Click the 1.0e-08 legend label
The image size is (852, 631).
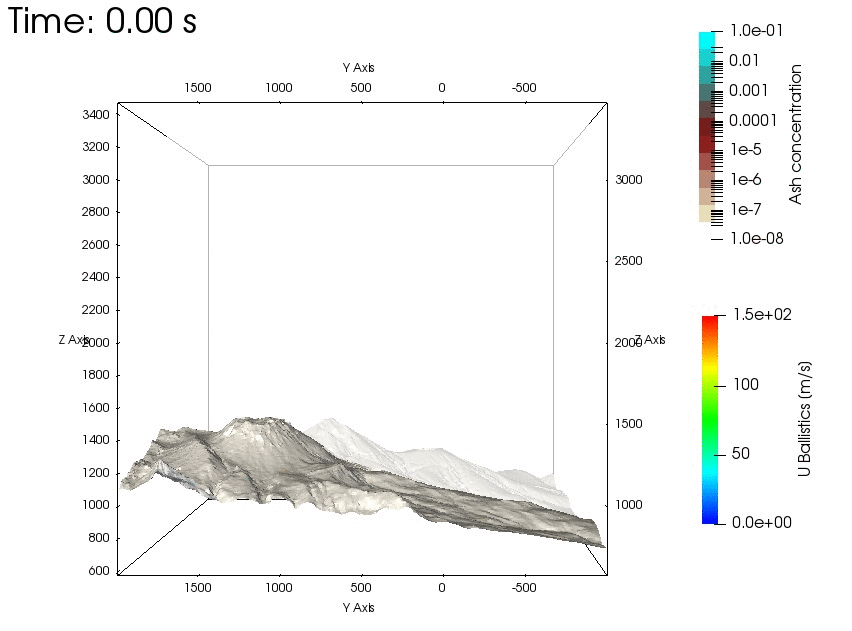click(756, 239)
